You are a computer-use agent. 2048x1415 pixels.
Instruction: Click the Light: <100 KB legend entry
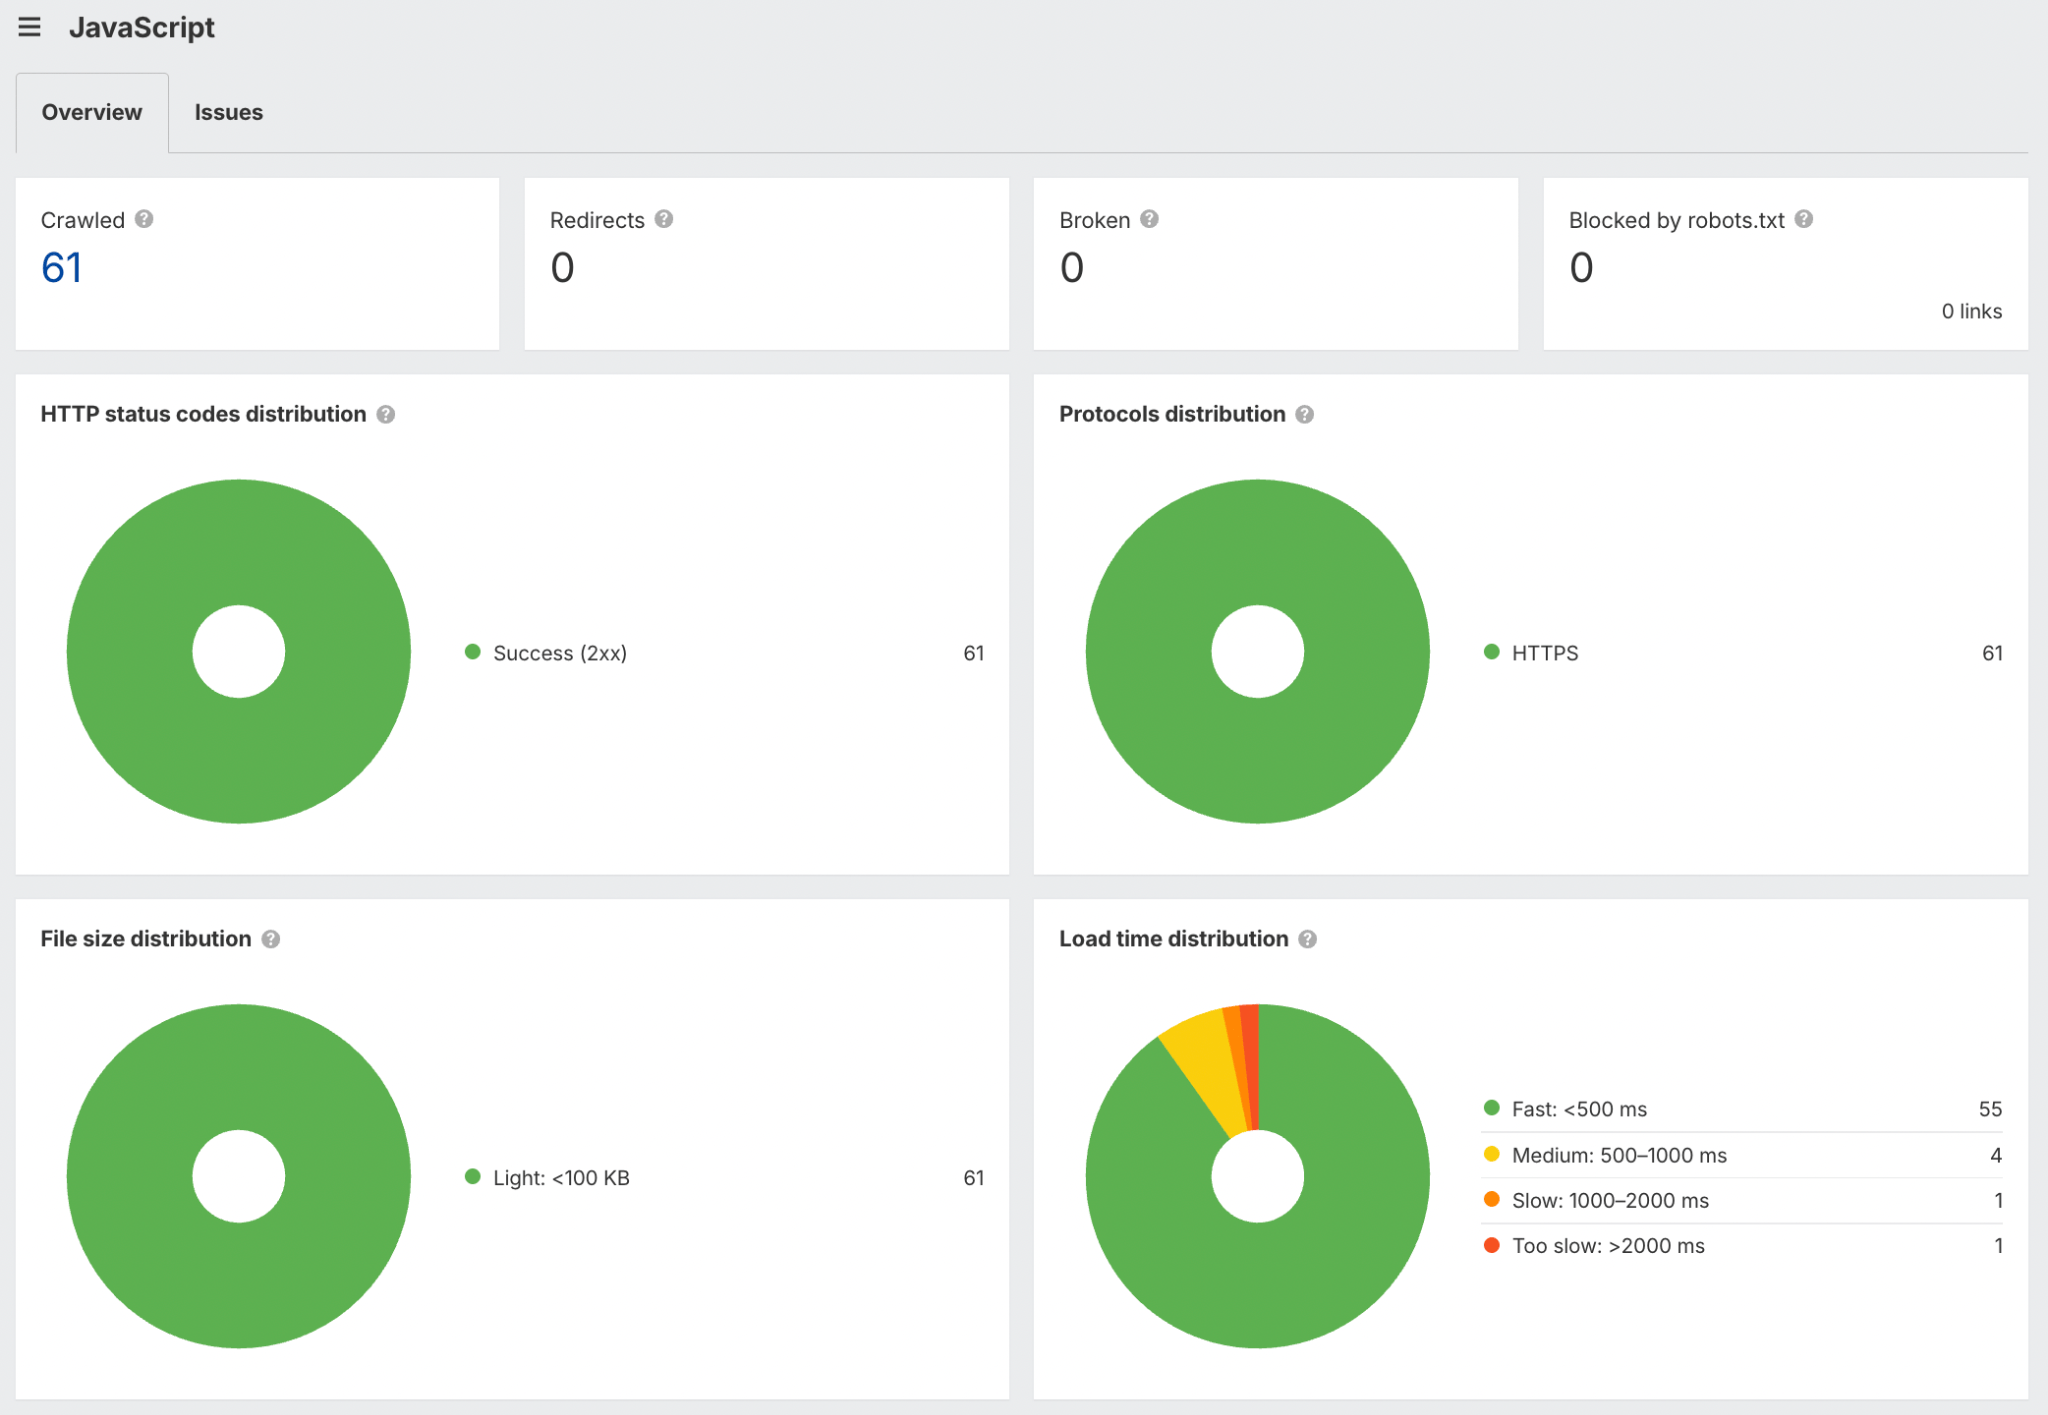pyautogui.click(x=725, y=1178)
